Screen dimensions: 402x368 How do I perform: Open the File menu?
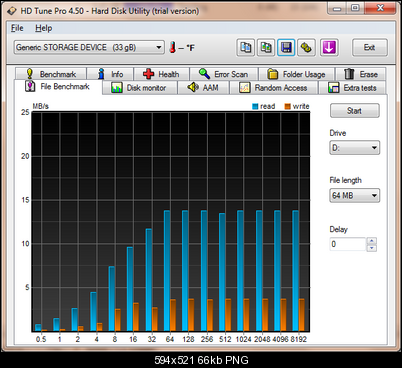[x=17, y=28]
